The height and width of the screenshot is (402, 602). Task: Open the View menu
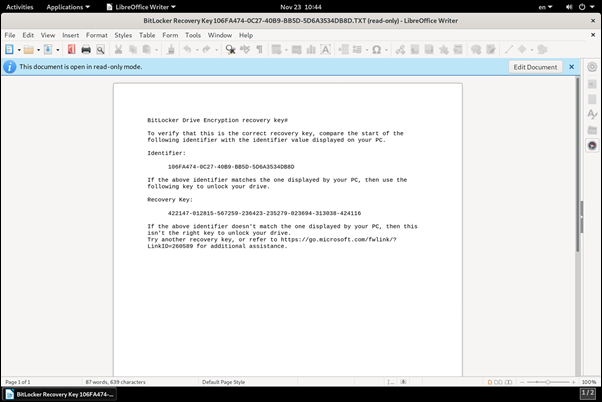pos(48,35)
